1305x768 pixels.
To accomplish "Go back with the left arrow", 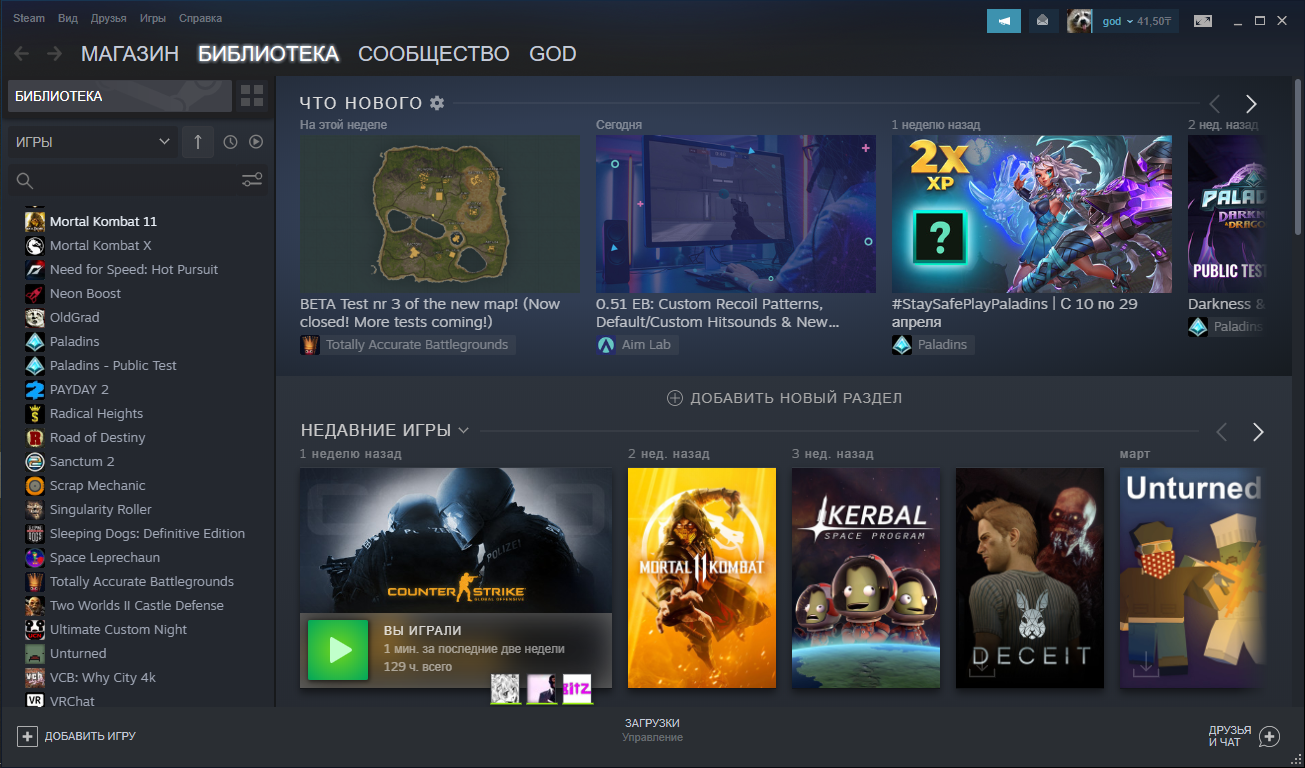I will point(21,53).
